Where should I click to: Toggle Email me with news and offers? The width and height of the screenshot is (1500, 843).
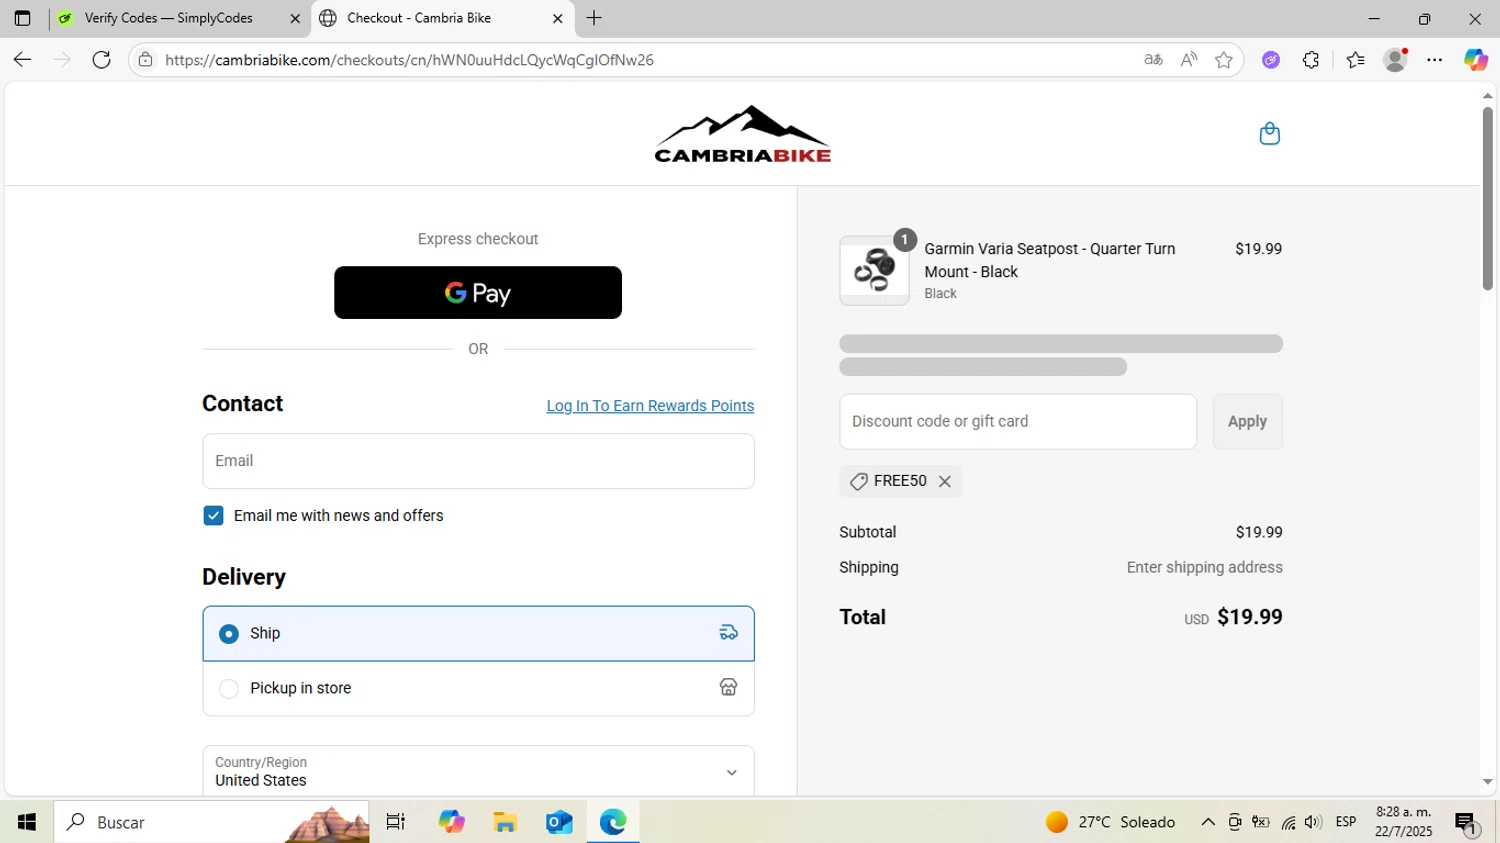213,516
